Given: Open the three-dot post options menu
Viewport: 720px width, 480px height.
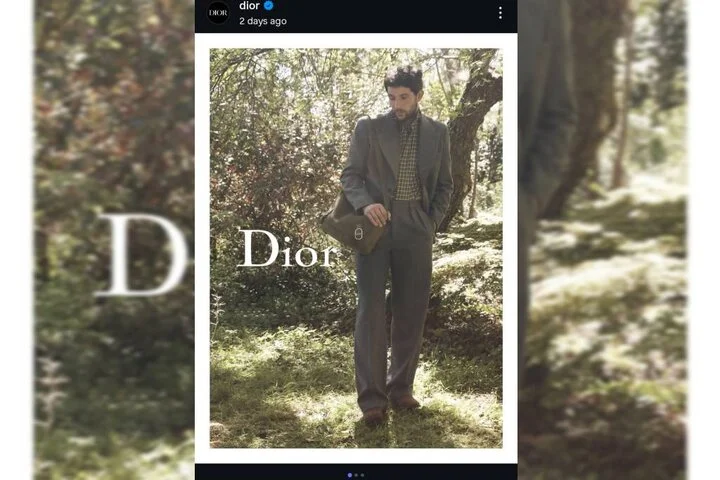Looking at the screenshot, I should click(x=500, y=13).
